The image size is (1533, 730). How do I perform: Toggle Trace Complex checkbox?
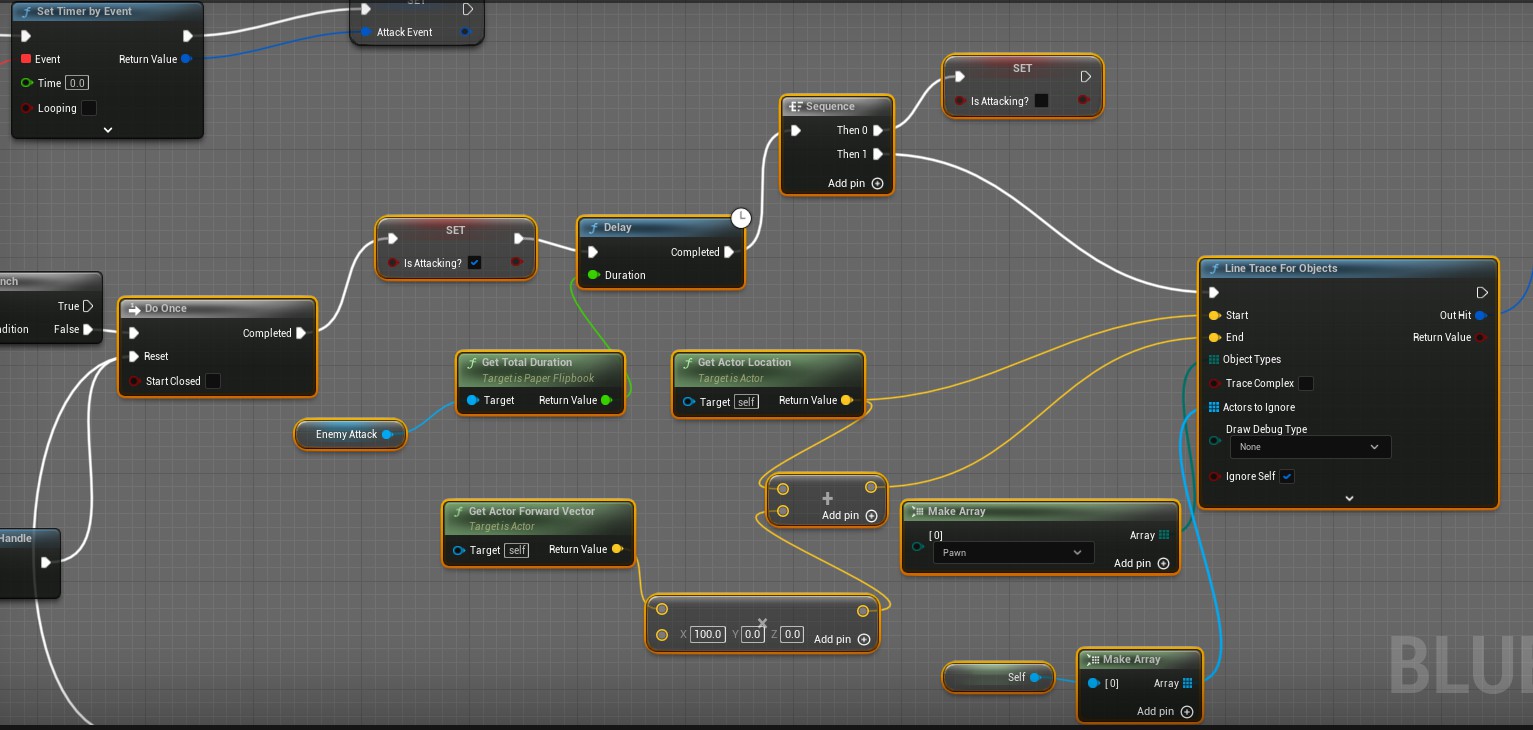pos(1306,384)
